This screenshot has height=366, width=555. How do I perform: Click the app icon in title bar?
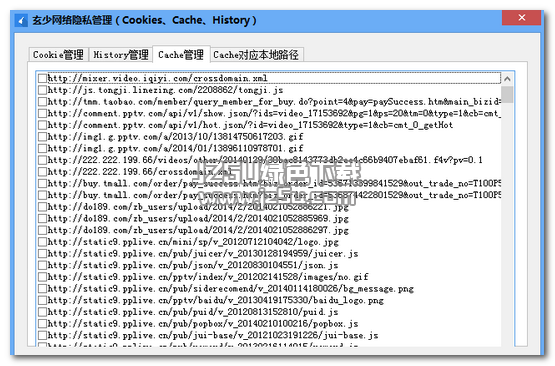tap(21, 21)
